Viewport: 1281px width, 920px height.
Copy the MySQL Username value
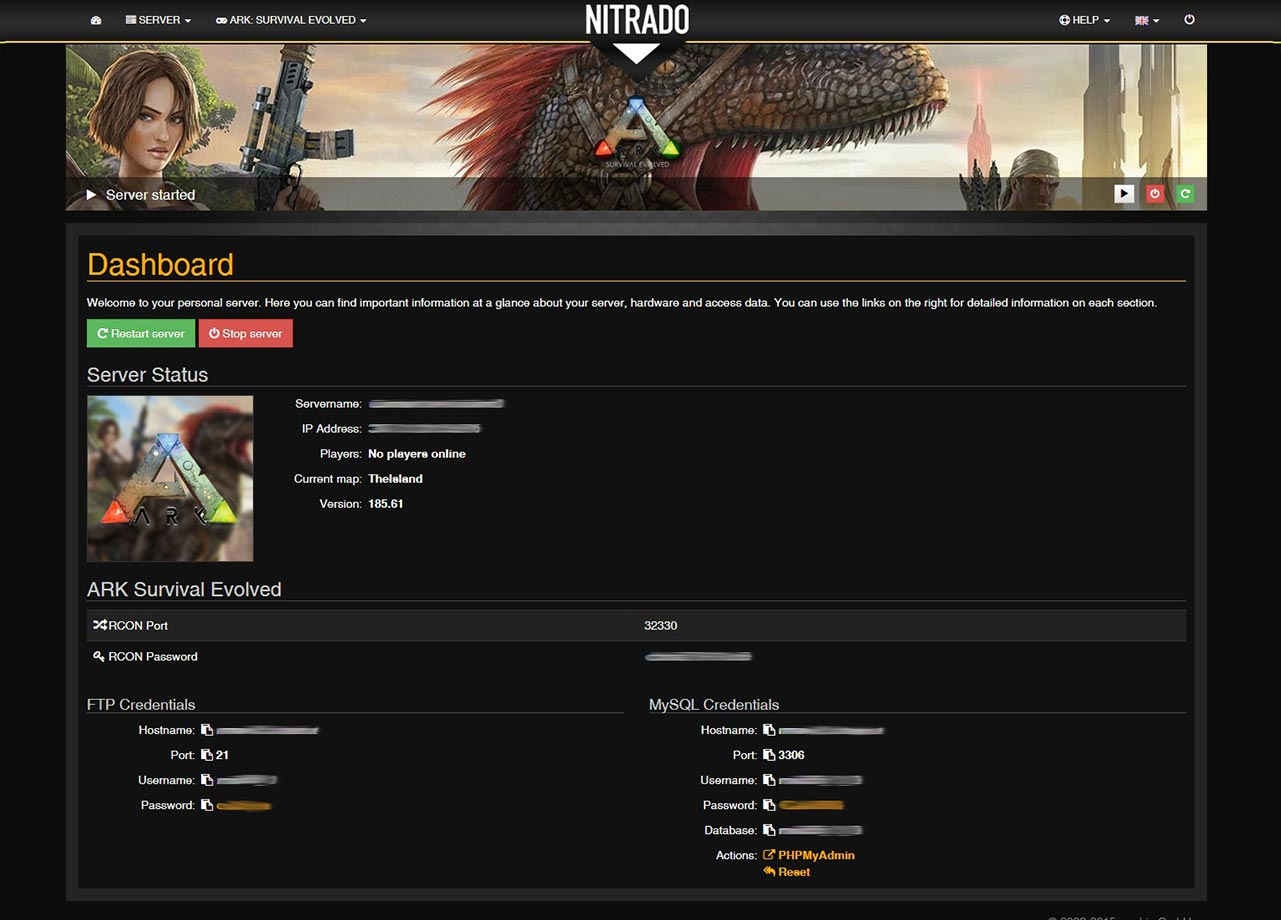769,781
